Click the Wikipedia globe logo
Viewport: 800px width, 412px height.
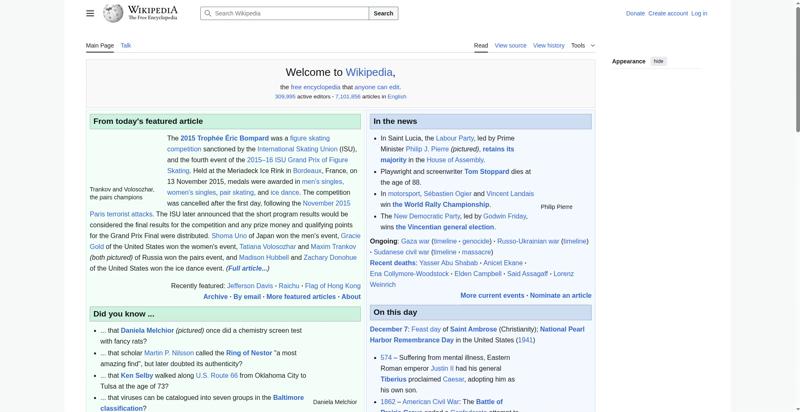click(113, 13)
